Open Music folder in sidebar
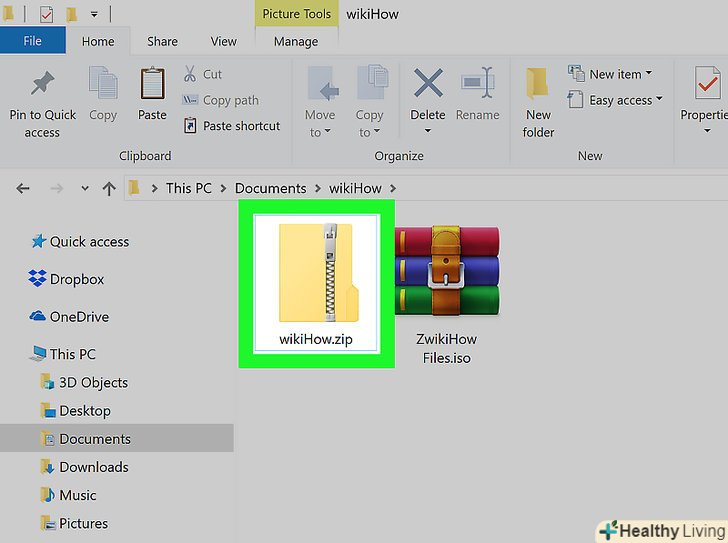 pos(68,495)
